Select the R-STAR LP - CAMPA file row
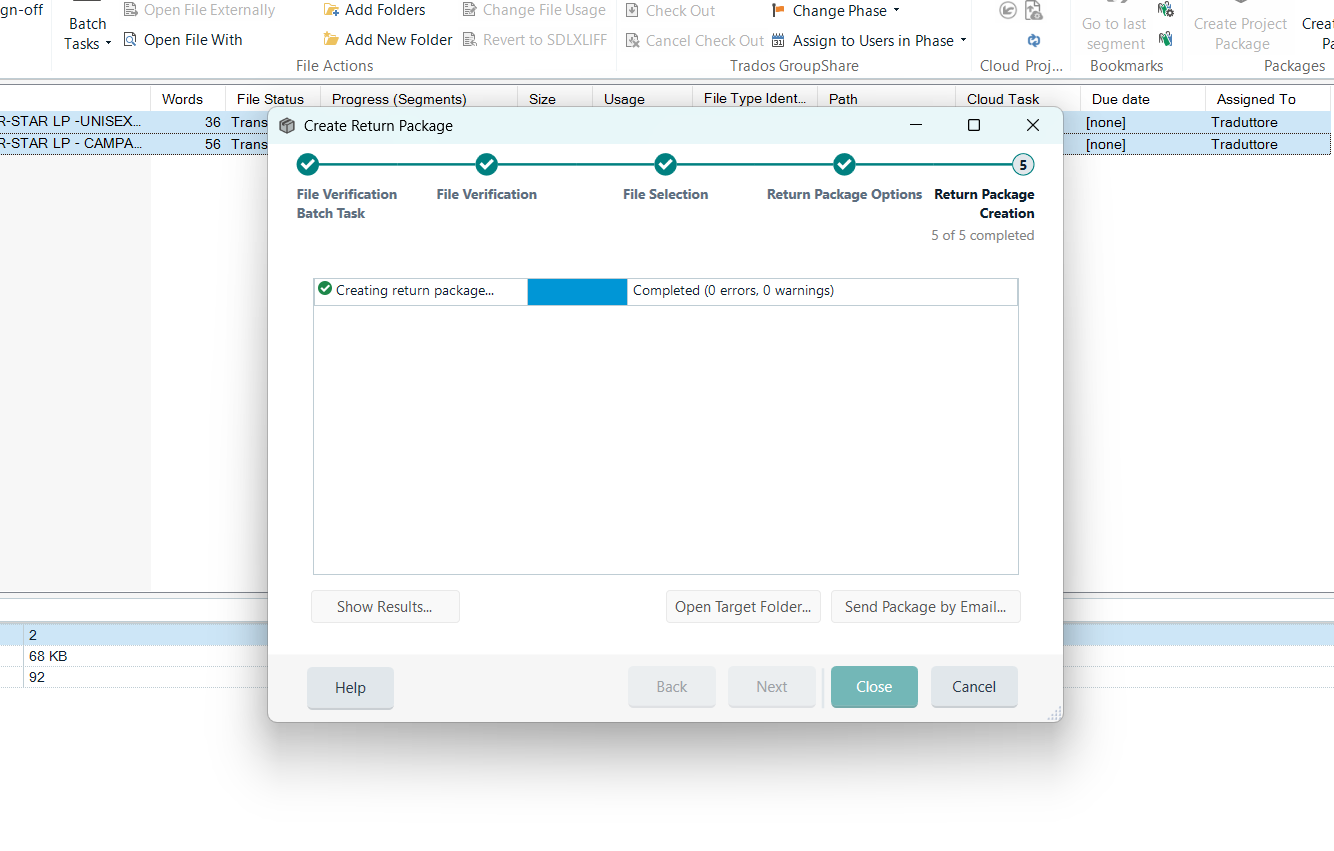 coord(665,144)
